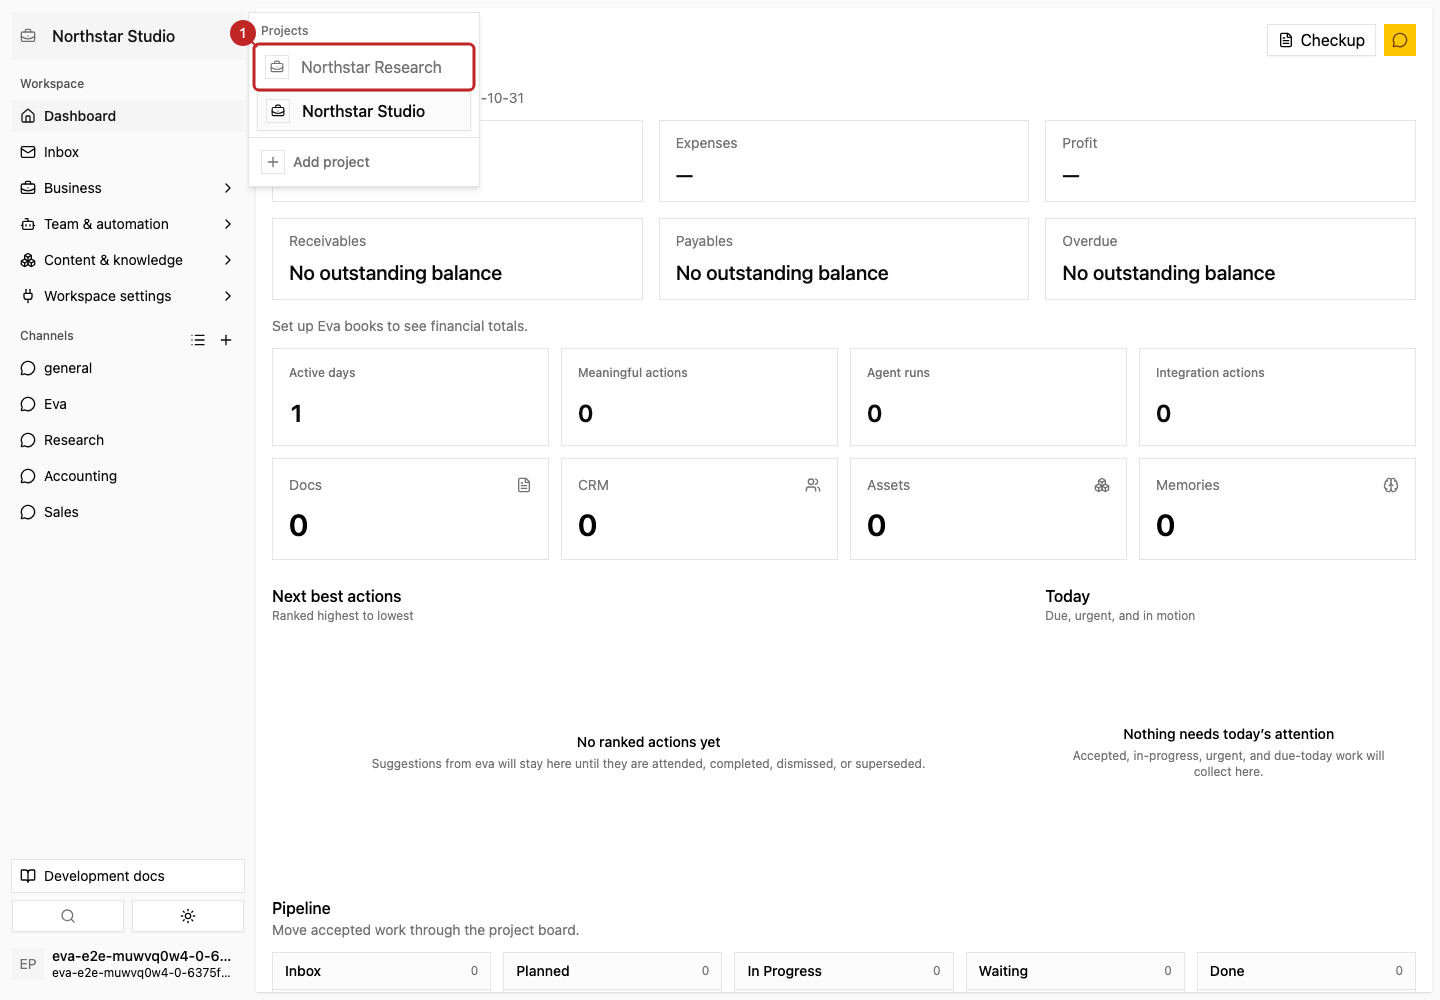
Task: Click 'No ranked actions yet' text
Action: point(648,742)
